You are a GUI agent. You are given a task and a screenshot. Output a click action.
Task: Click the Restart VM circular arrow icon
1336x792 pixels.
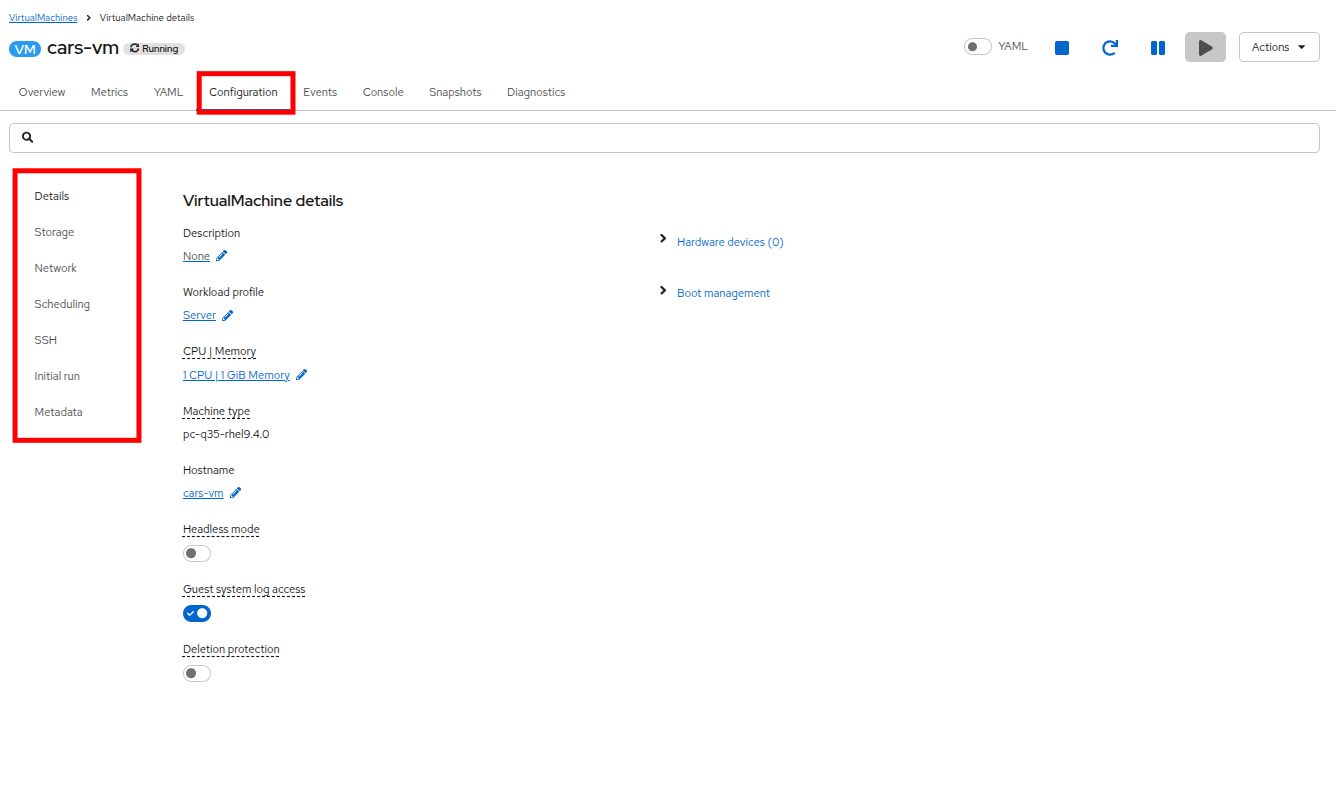point(1110,48)
